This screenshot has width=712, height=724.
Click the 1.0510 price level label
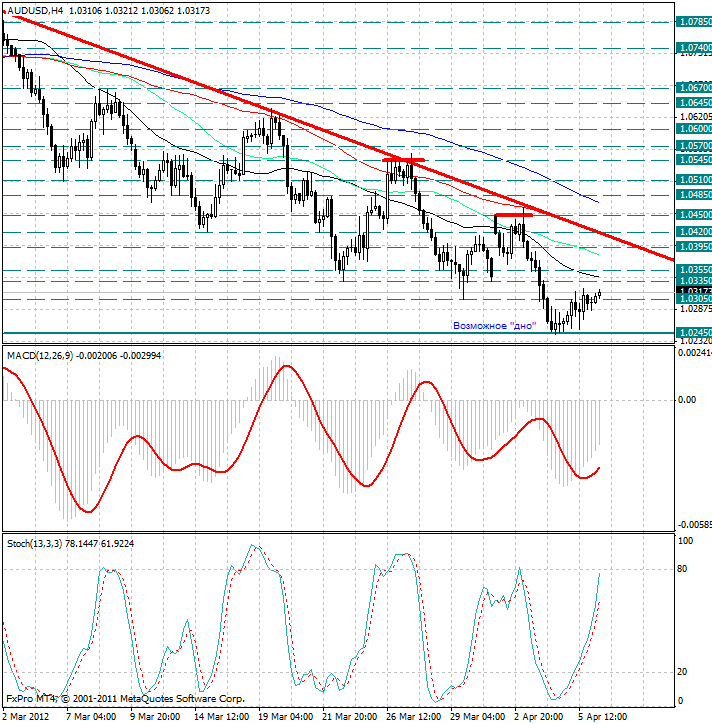(x=694, y=180)
